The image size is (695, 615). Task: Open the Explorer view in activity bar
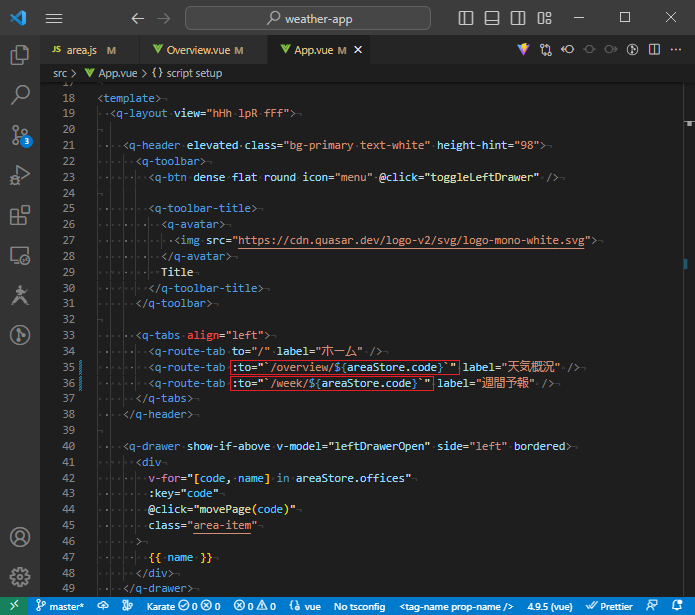[20, 55]
